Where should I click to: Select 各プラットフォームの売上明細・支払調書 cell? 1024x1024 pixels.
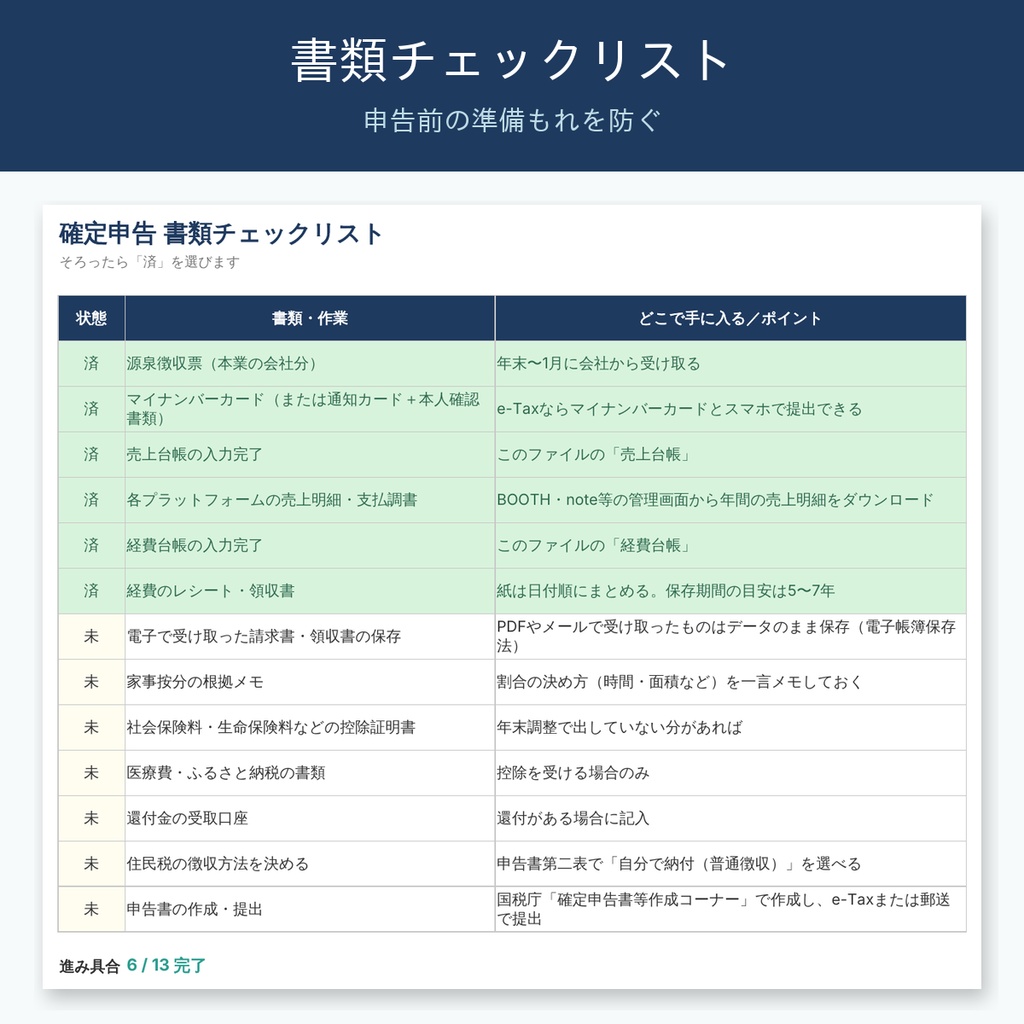[310, 500]
